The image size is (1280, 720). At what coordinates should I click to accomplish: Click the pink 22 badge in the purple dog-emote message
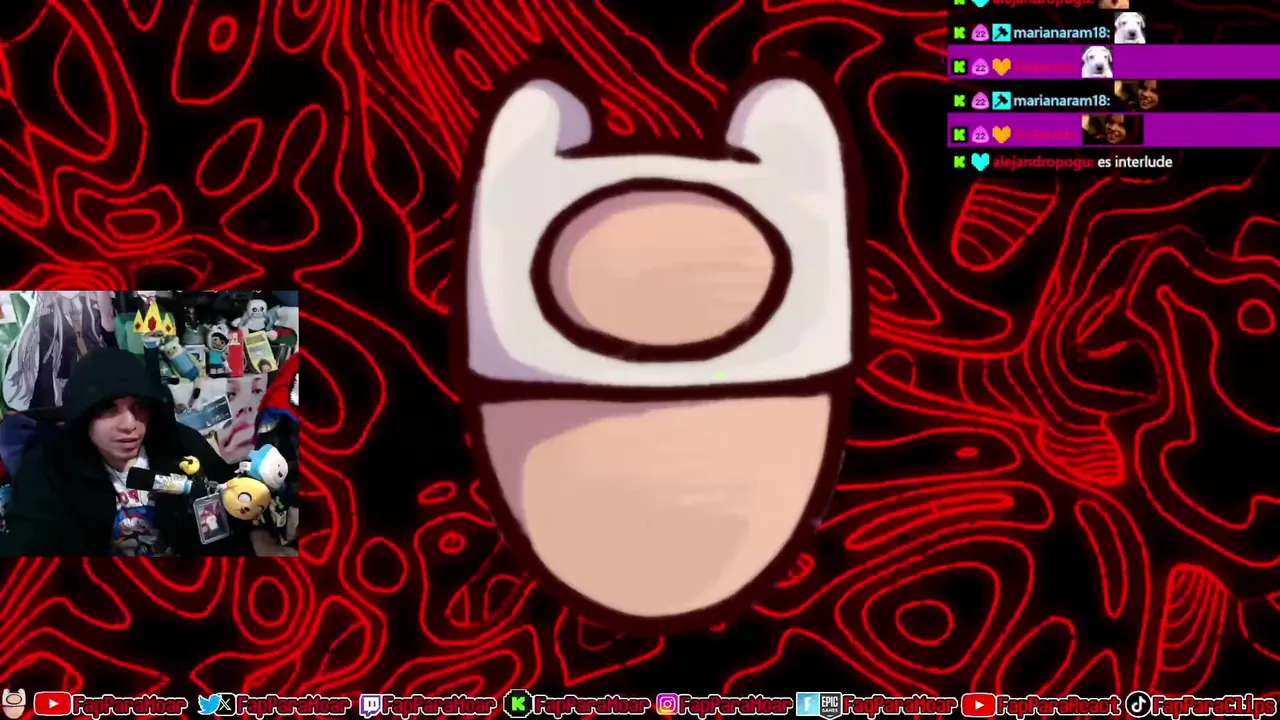(x=980, y=67)
